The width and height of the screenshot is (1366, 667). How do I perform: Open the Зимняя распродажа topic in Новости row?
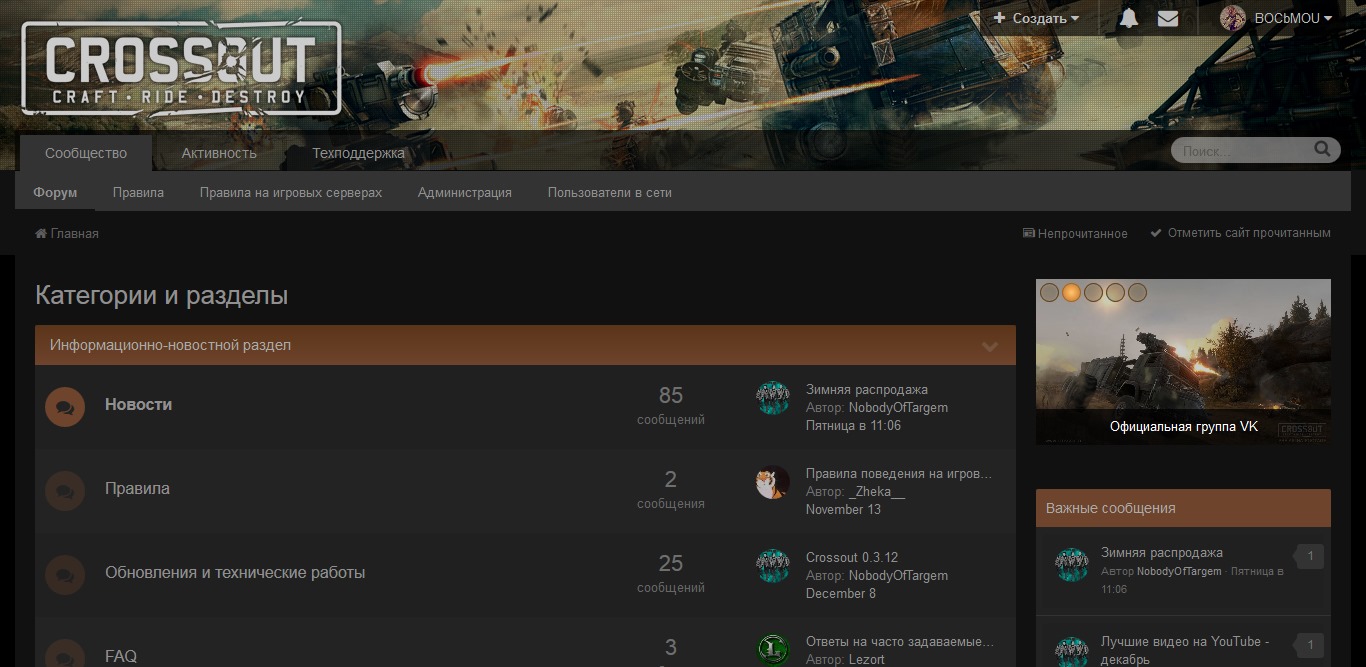[867, 389]
